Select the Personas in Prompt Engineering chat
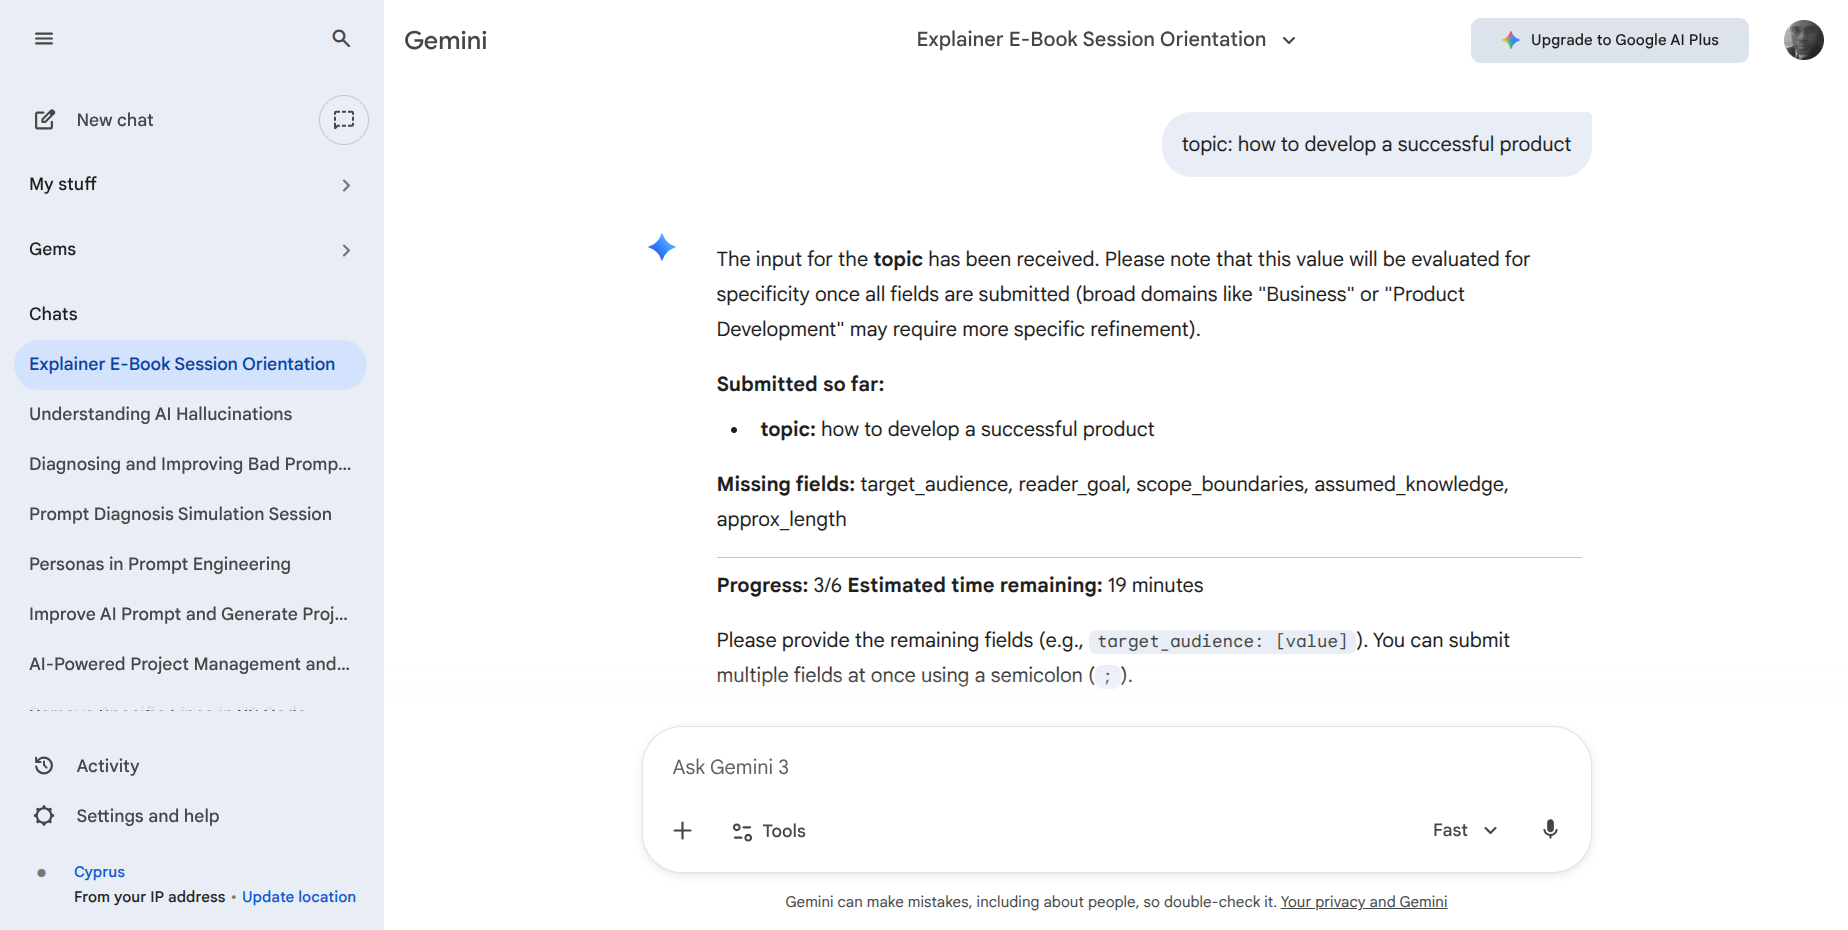The image size is (1848, 930). tap(159, 563)
